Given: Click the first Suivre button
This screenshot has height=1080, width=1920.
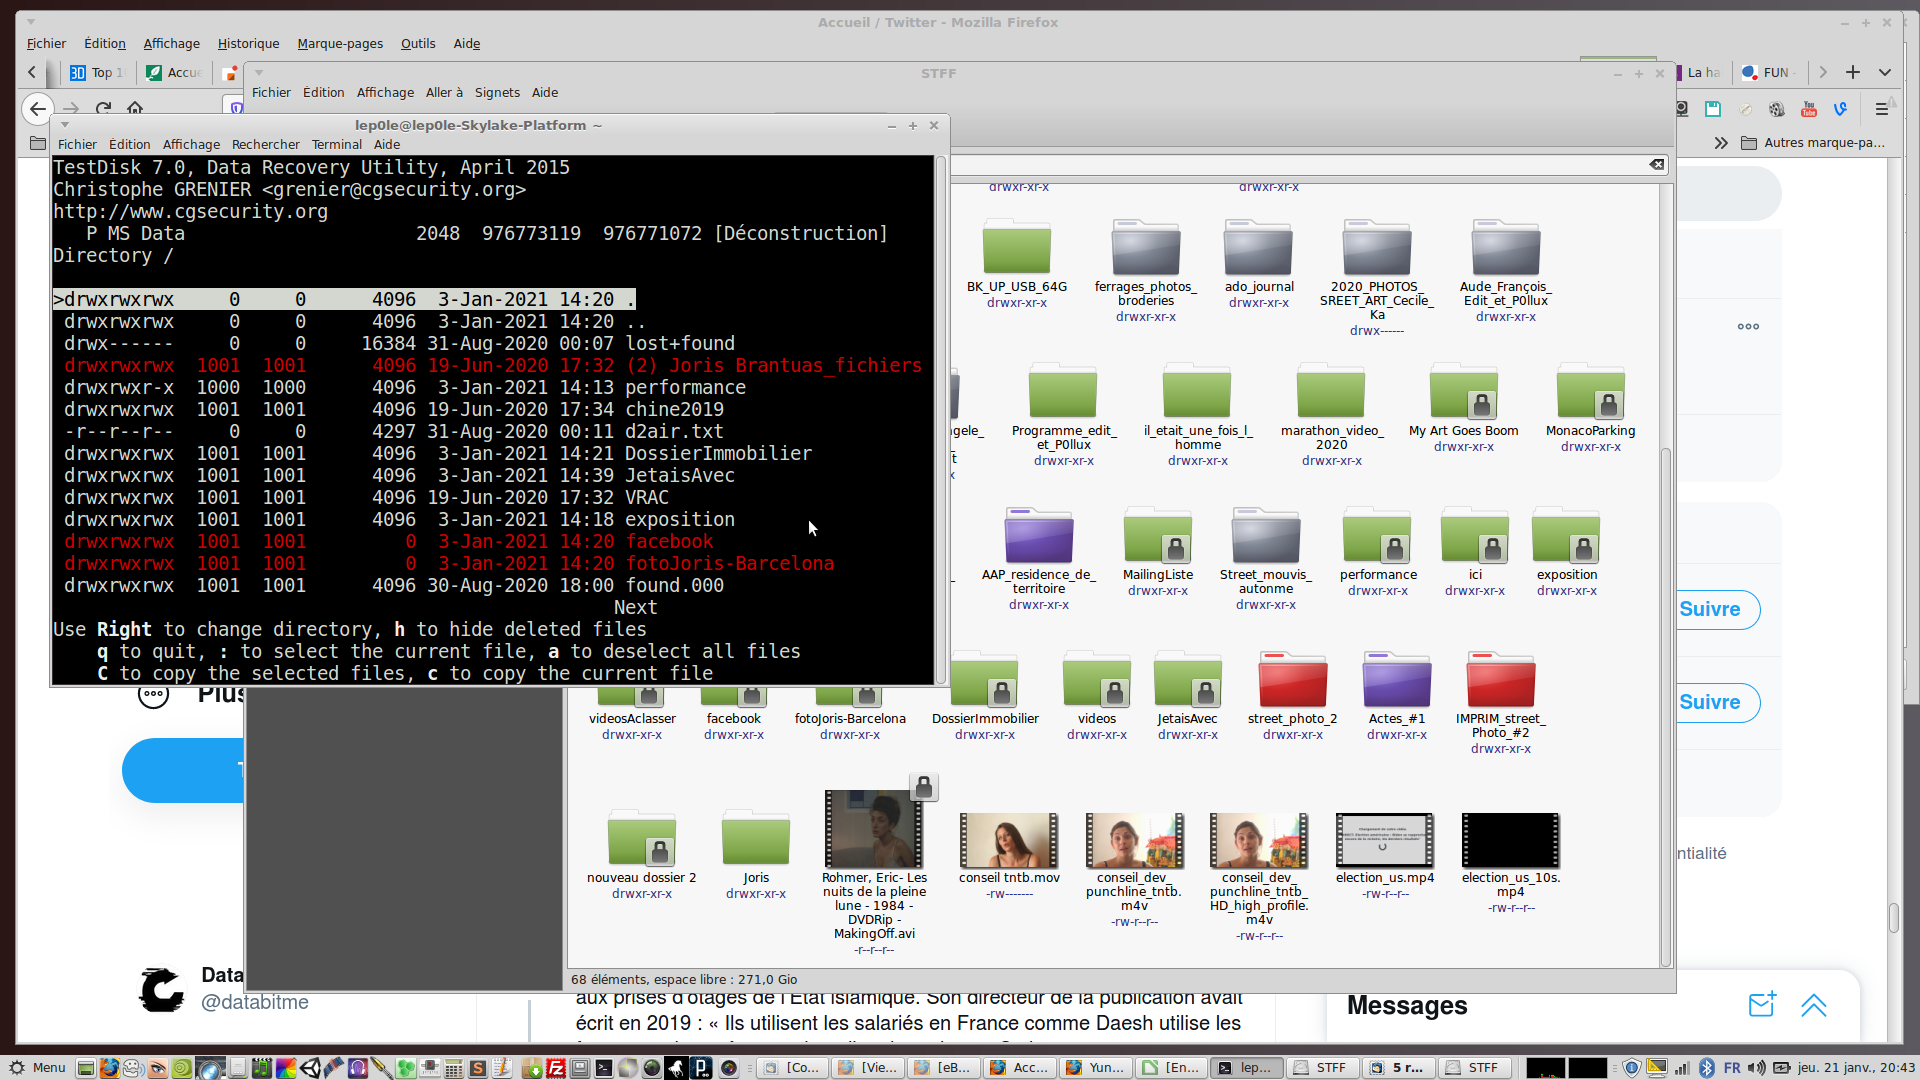Looking at the screenshot, I should tap(1710, 609).
